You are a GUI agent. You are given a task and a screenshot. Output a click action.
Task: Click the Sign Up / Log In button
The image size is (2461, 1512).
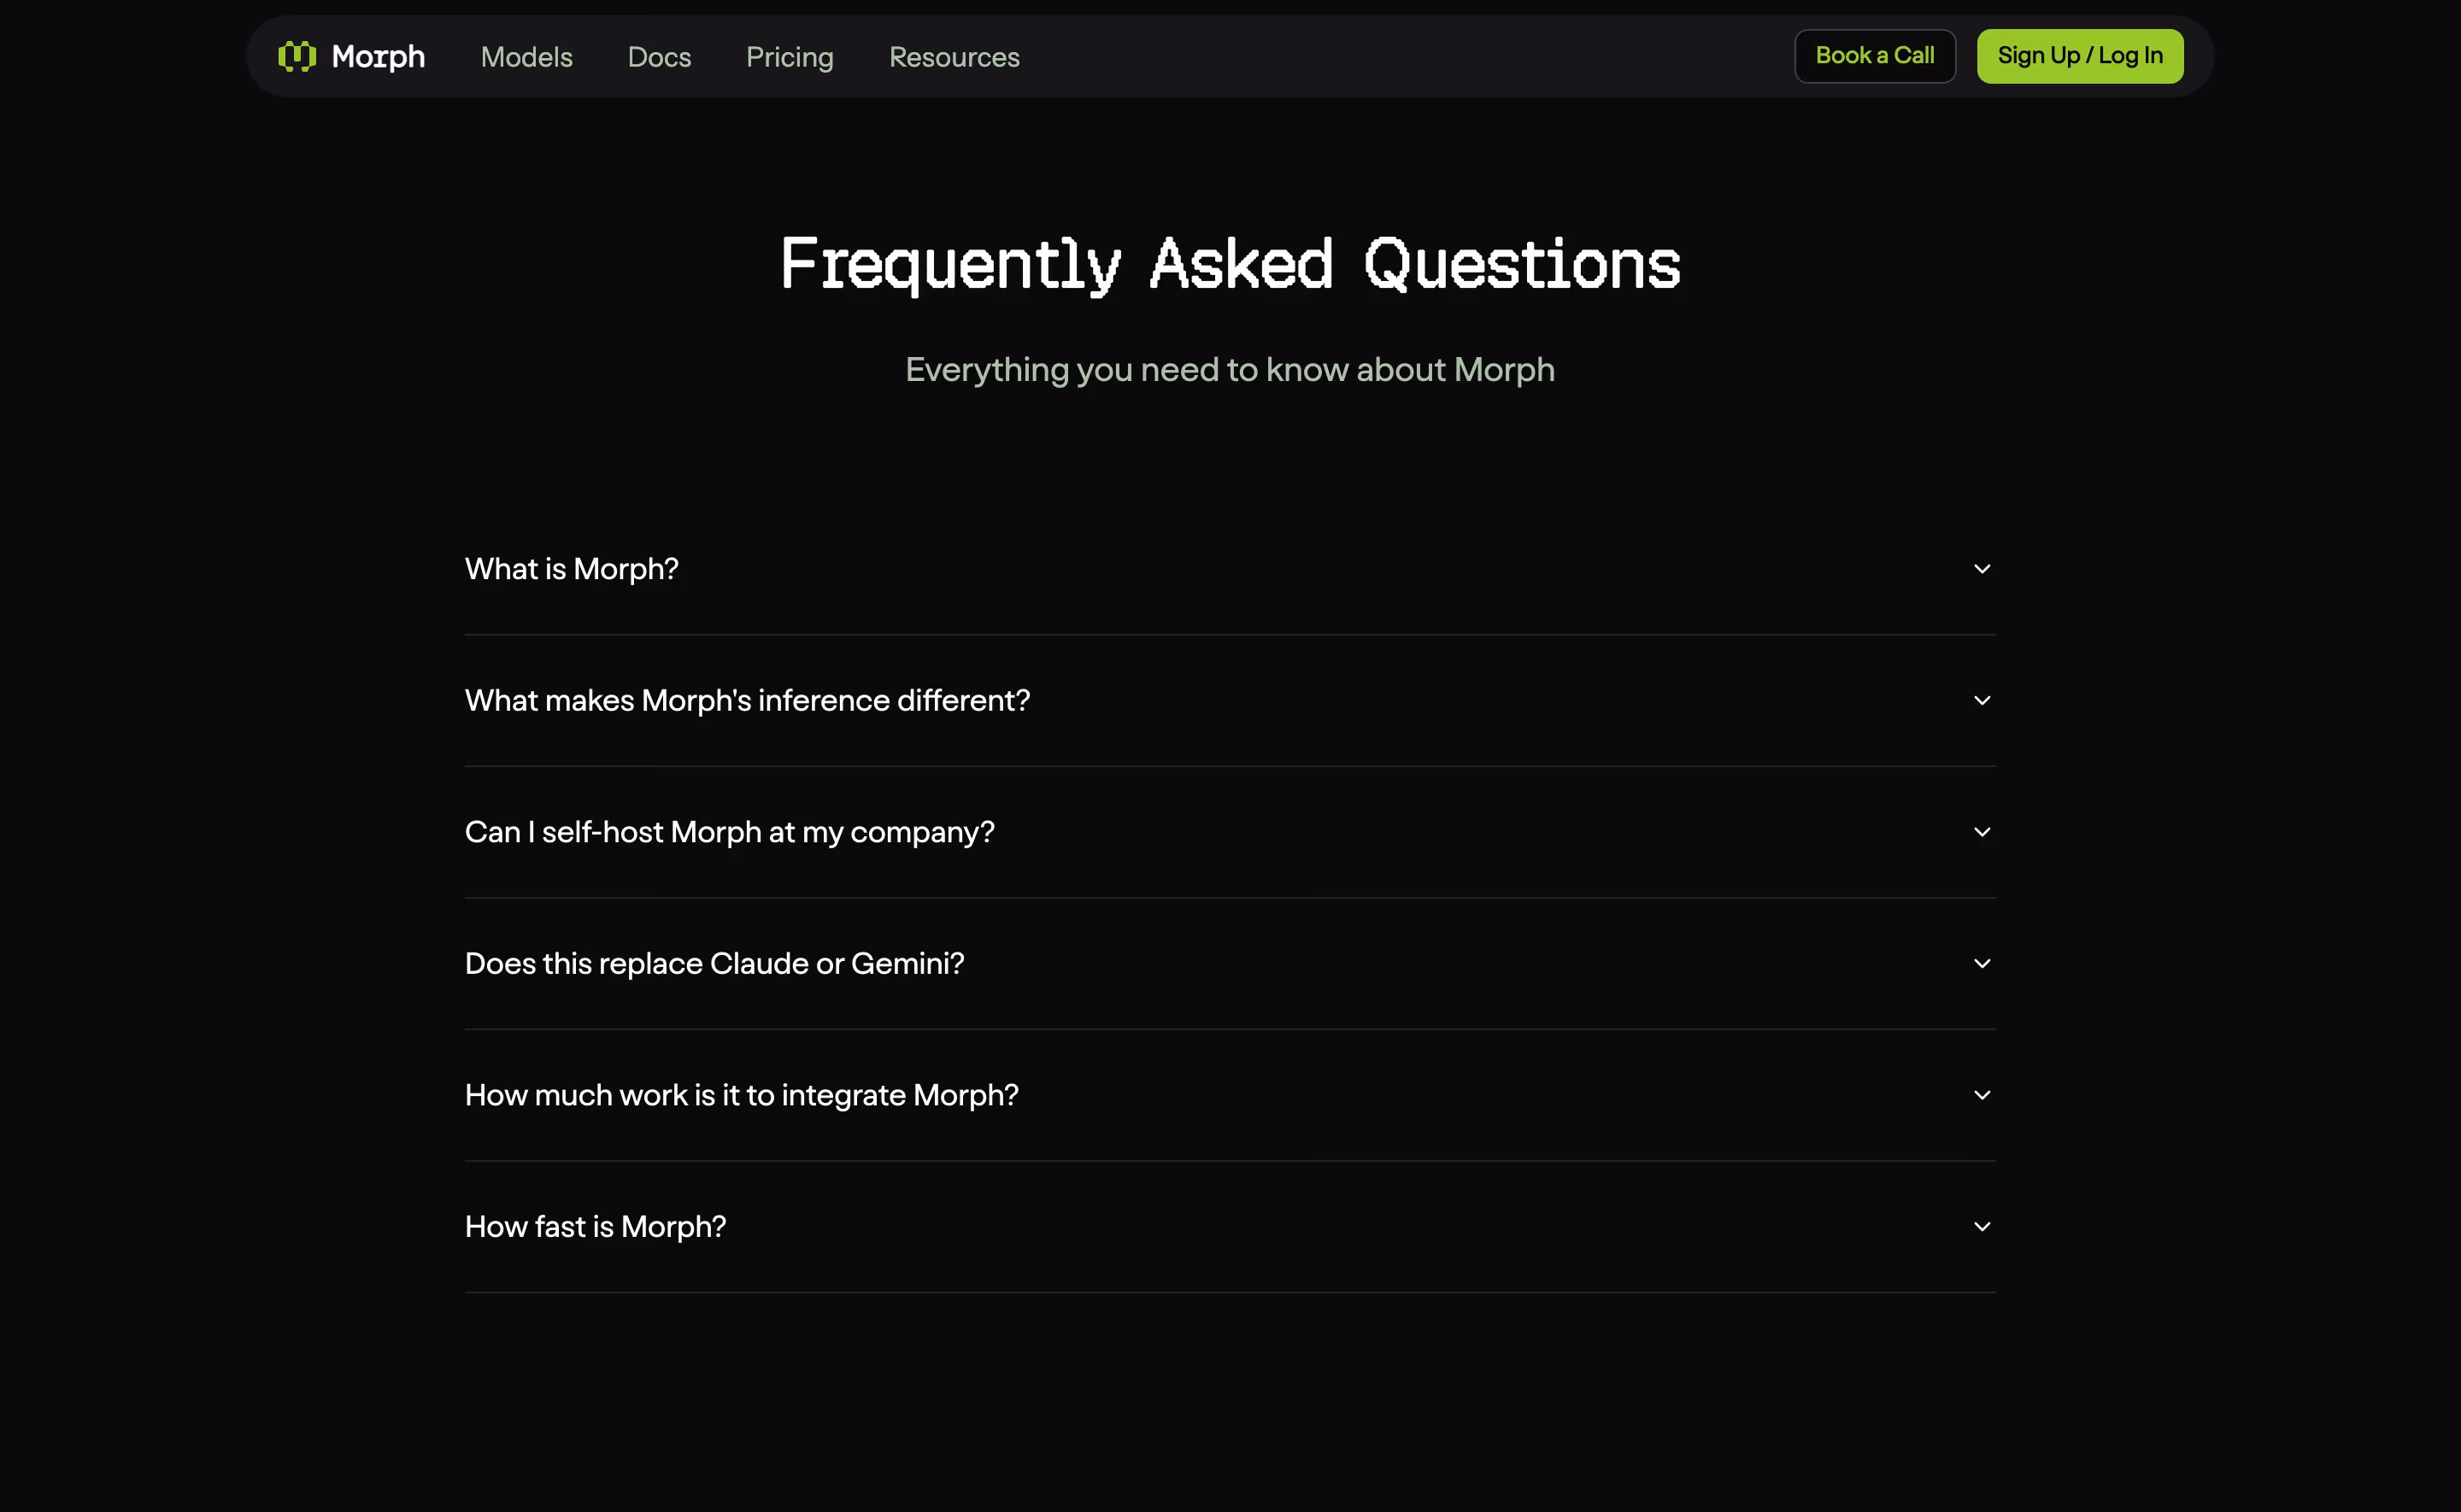(2079, 56)
